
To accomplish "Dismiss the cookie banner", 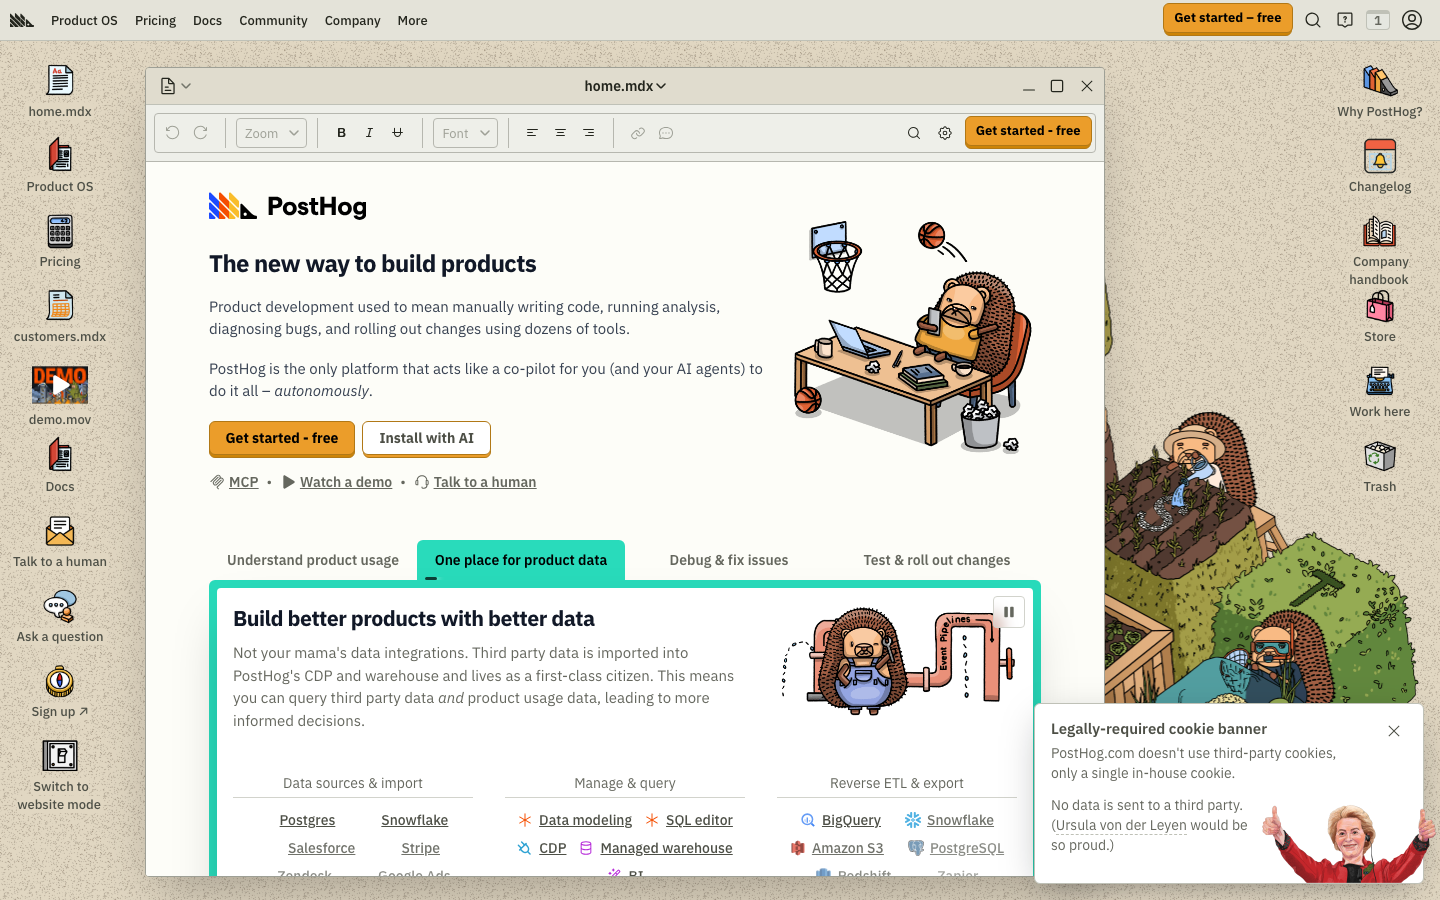I will [1393, 731].
